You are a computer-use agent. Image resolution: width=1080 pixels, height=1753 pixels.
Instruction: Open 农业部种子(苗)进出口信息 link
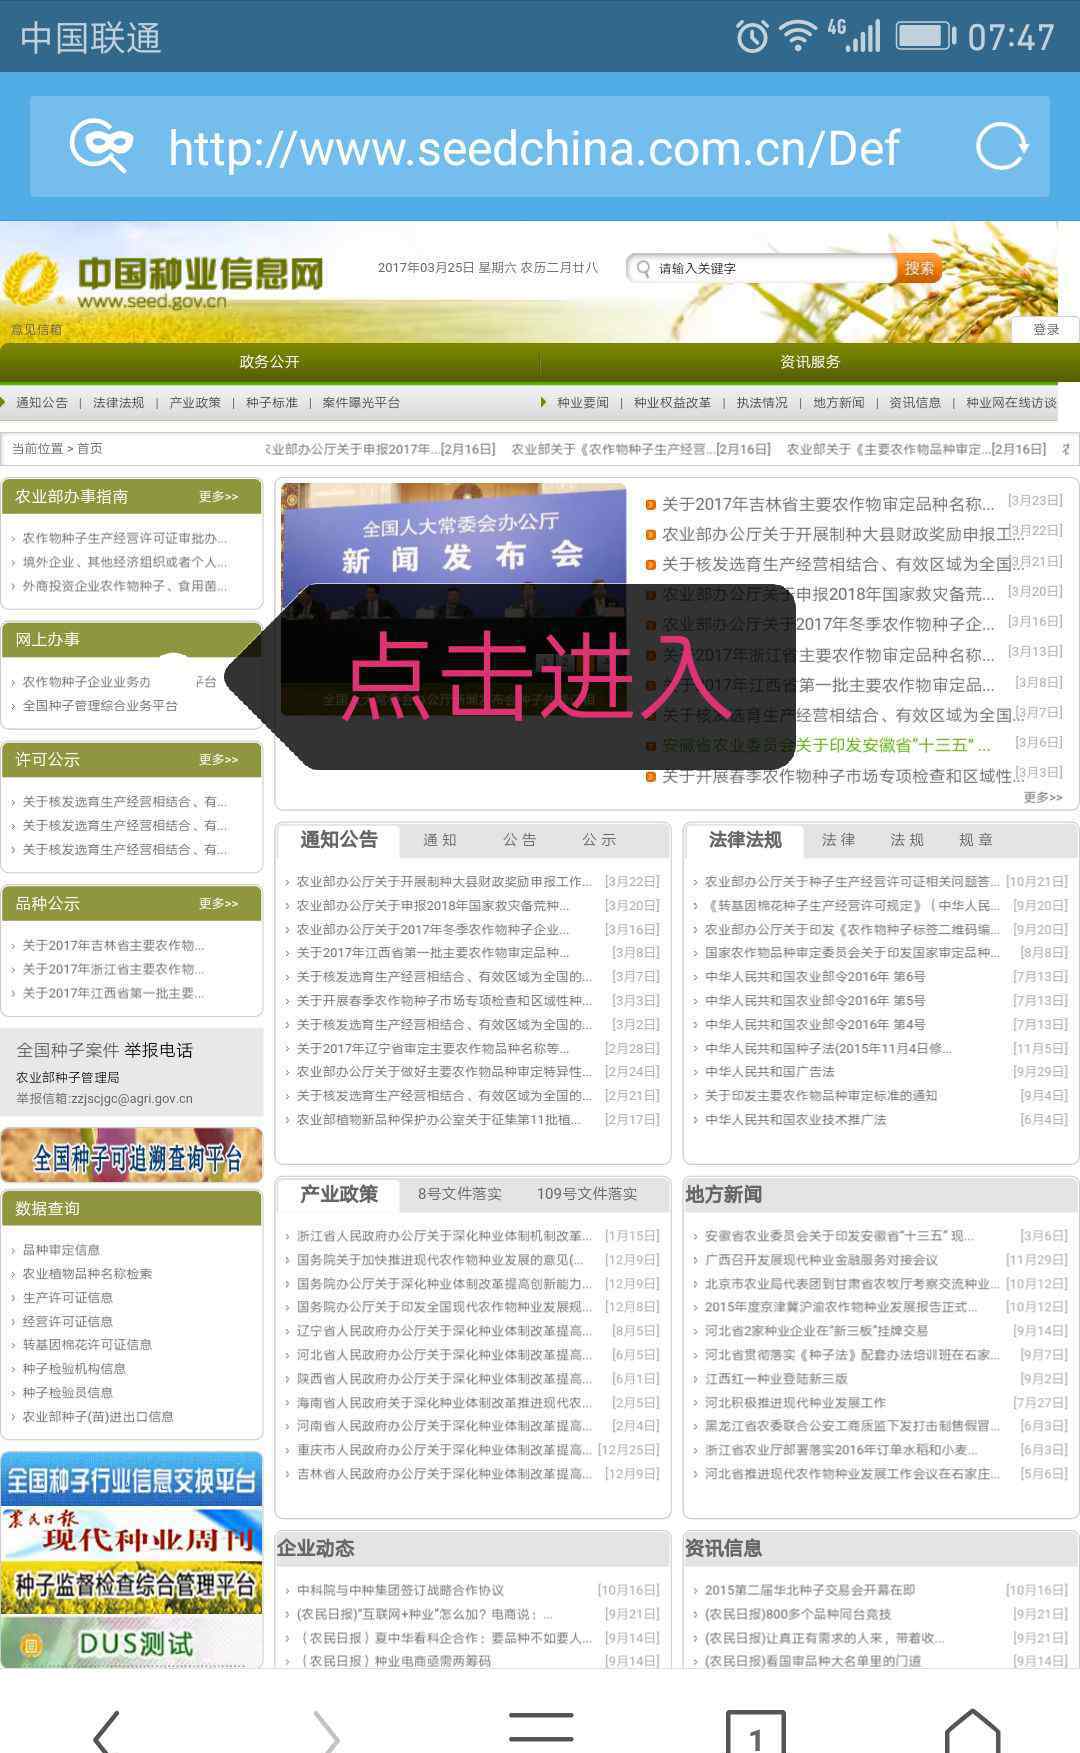pos(97,1417)
